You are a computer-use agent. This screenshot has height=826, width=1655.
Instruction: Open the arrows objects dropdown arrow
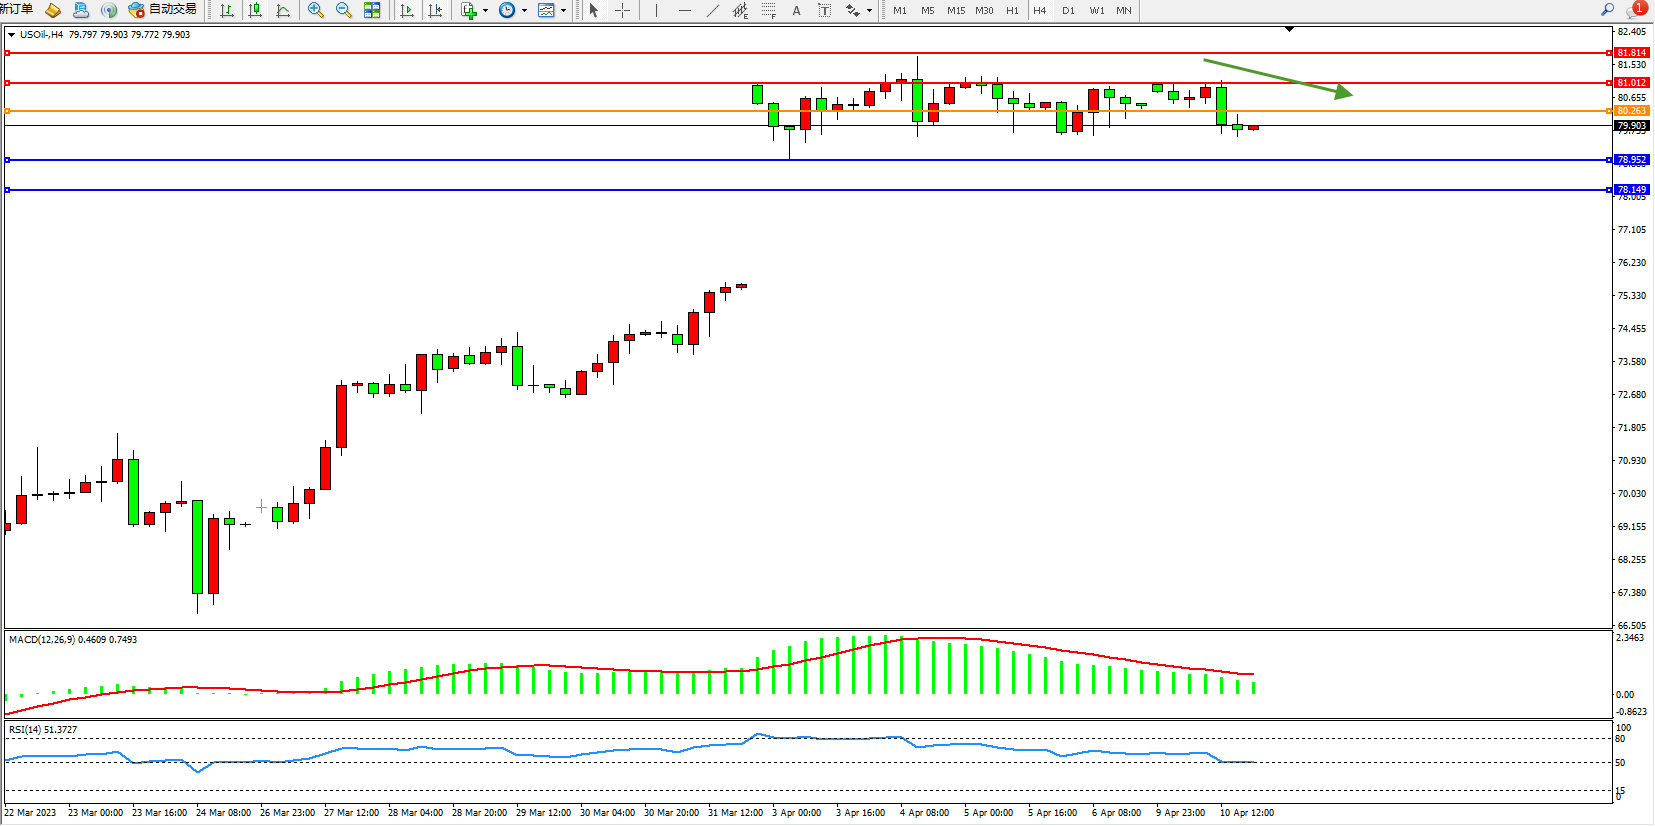point(869,11)
